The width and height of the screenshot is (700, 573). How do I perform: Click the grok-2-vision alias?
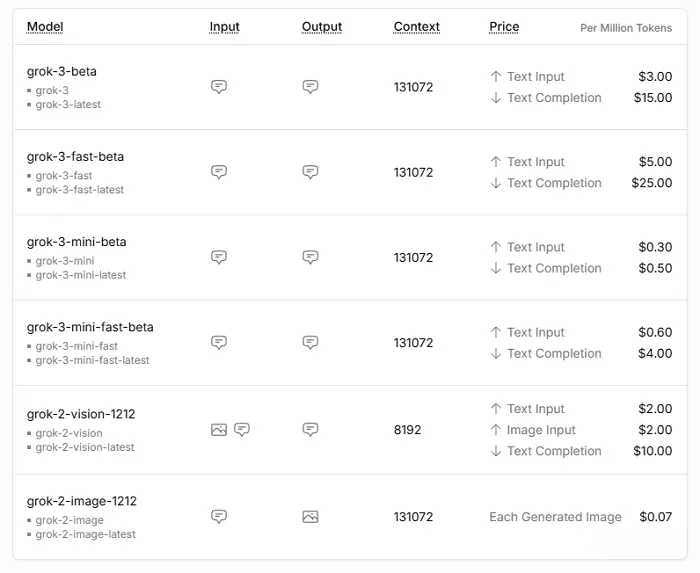tap(69, 433)
